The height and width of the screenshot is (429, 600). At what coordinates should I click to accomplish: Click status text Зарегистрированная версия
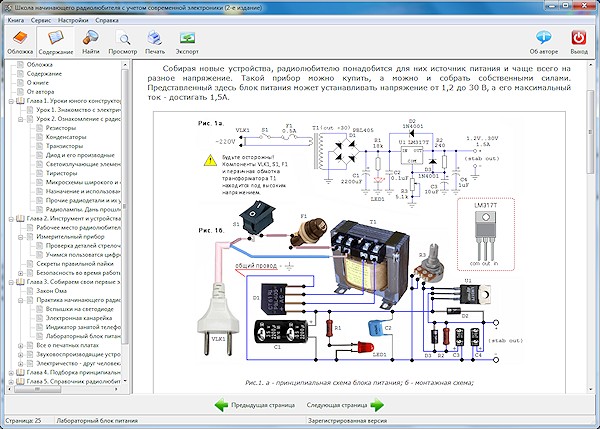click(x=348, y=421)
